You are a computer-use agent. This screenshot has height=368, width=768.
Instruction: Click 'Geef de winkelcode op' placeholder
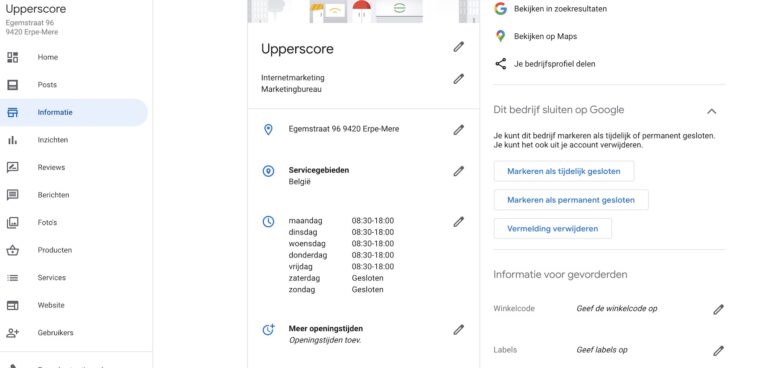tap(617, 309)
